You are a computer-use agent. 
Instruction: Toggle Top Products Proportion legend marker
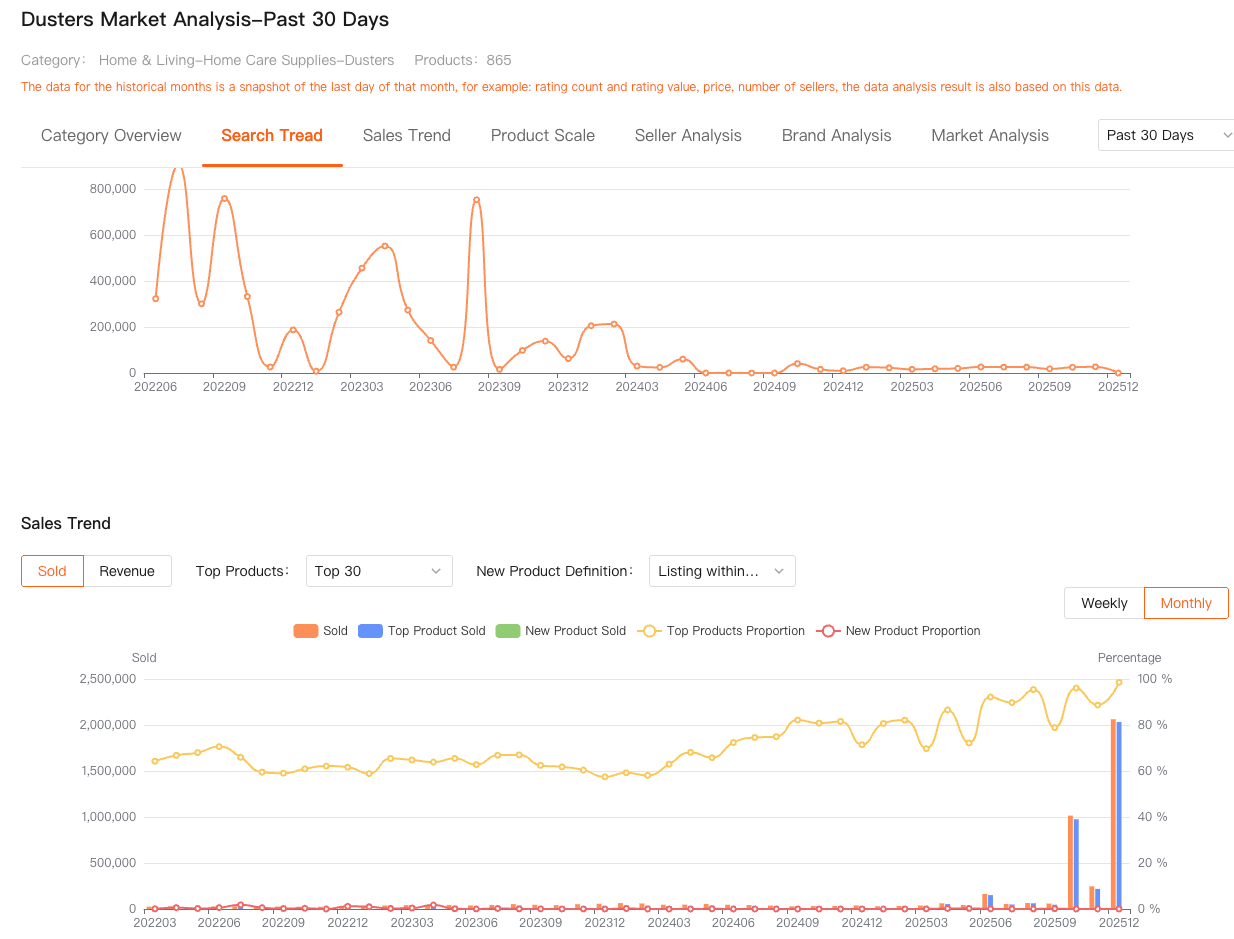click(x=650, y=631)
